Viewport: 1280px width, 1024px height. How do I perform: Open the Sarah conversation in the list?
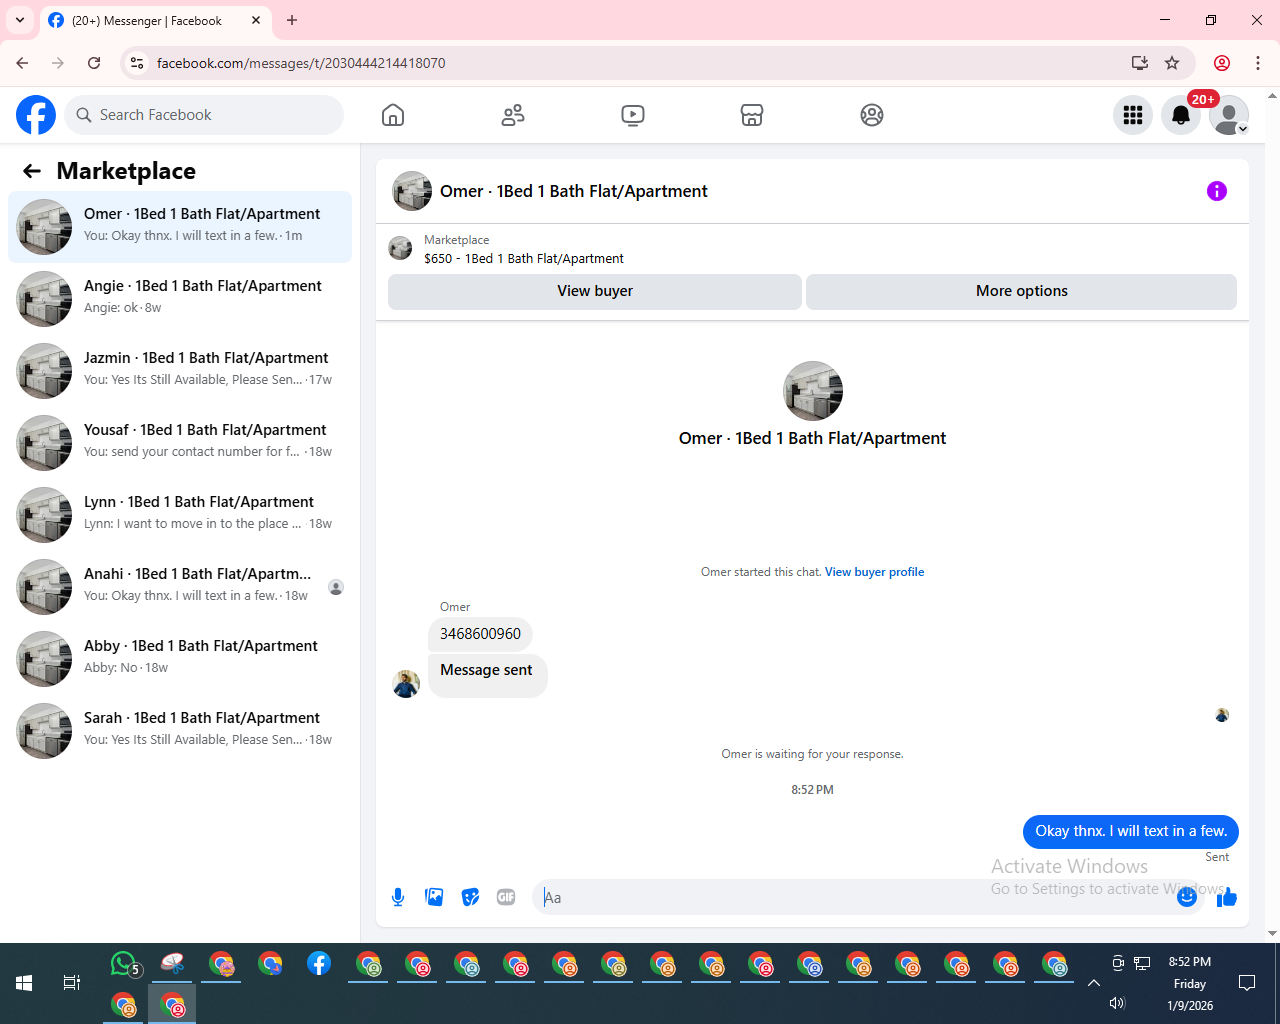click(x=180, y=731)
